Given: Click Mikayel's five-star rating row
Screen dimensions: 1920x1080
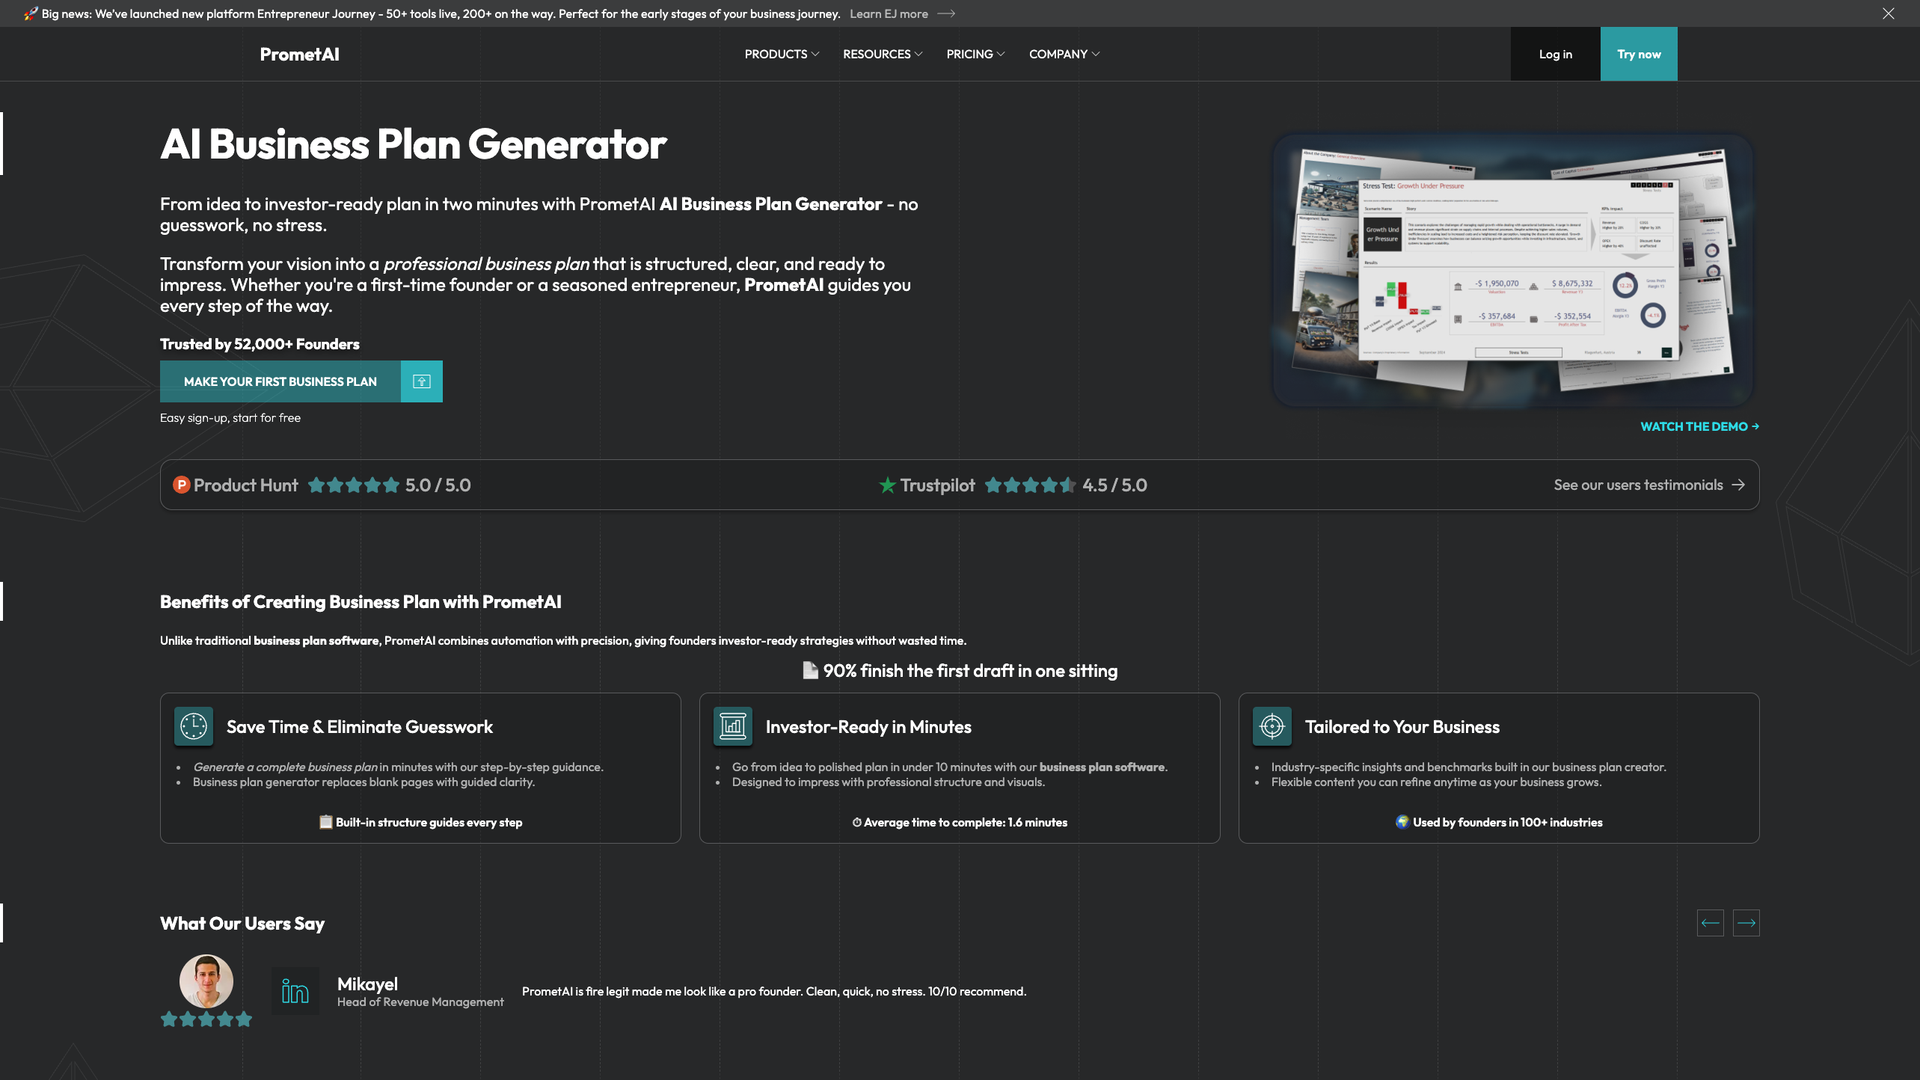Looking at the screenshot, I should [206, 1020].
